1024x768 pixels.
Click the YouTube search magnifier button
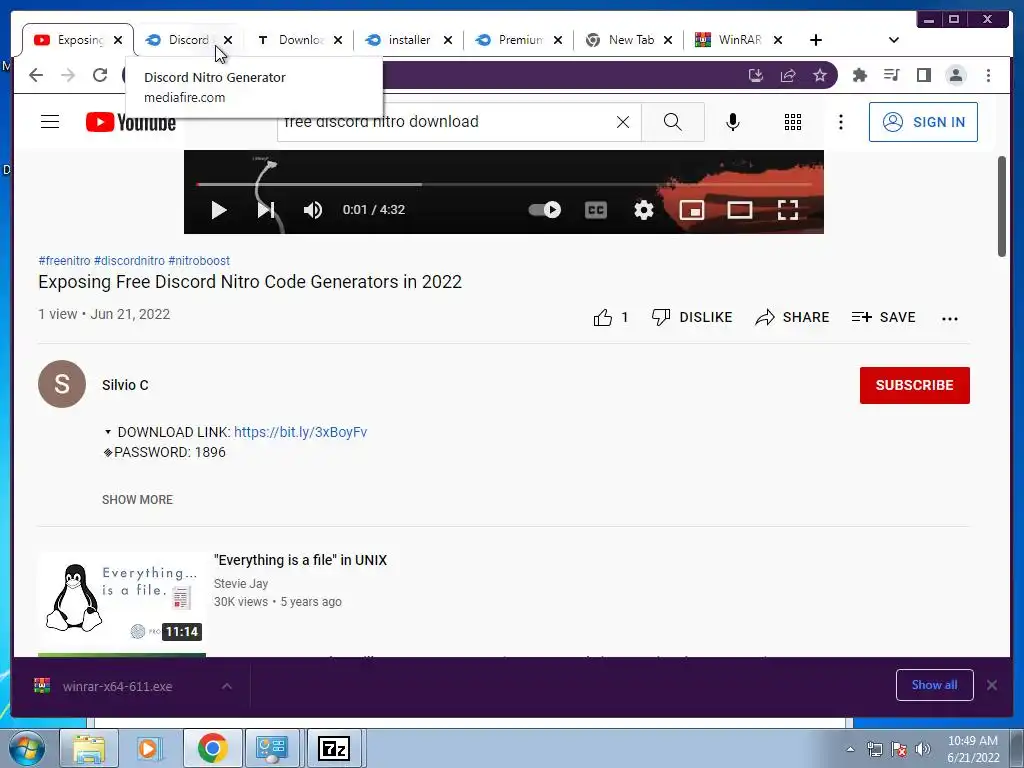coord(673,122)
